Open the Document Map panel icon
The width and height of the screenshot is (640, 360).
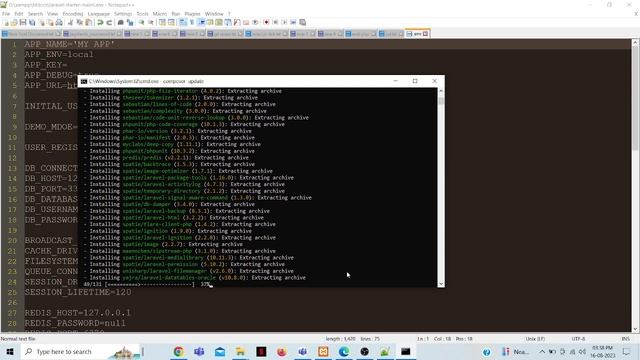coord(219,22)
